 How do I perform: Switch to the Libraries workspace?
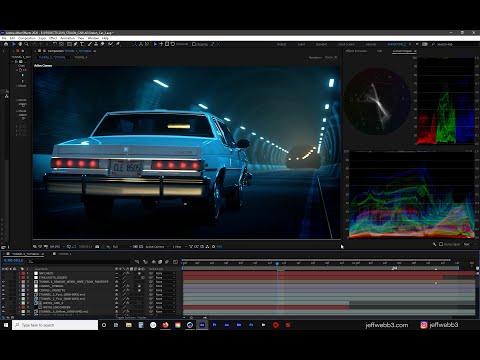pos(371,44)
